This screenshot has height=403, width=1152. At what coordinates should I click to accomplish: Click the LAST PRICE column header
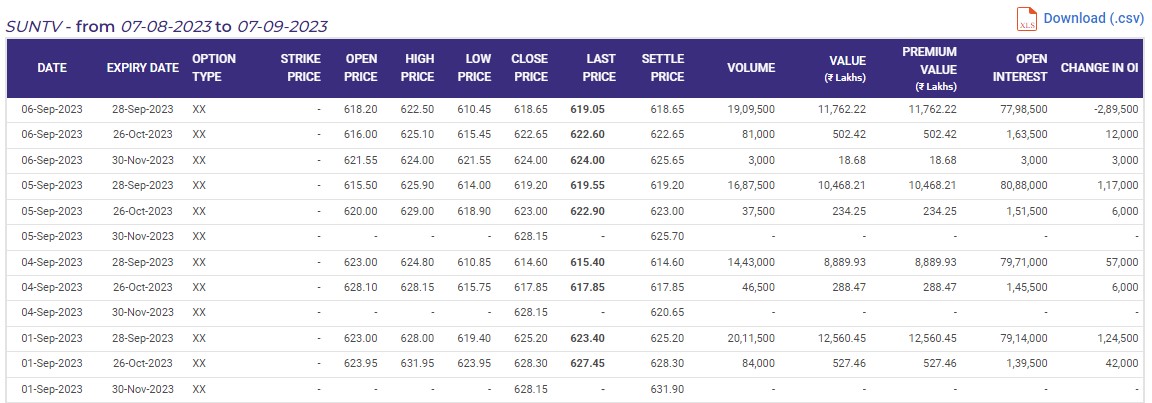pos(599,68)
